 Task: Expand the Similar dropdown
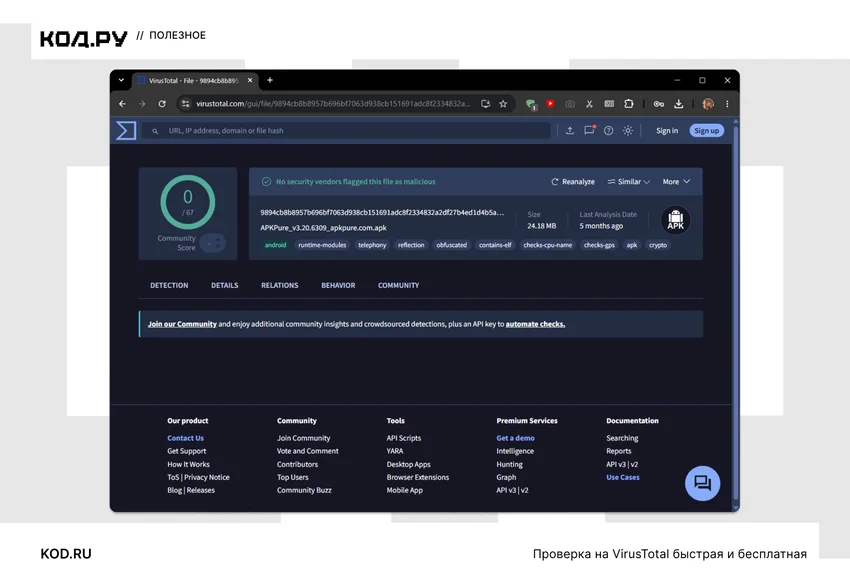(628, 182)
